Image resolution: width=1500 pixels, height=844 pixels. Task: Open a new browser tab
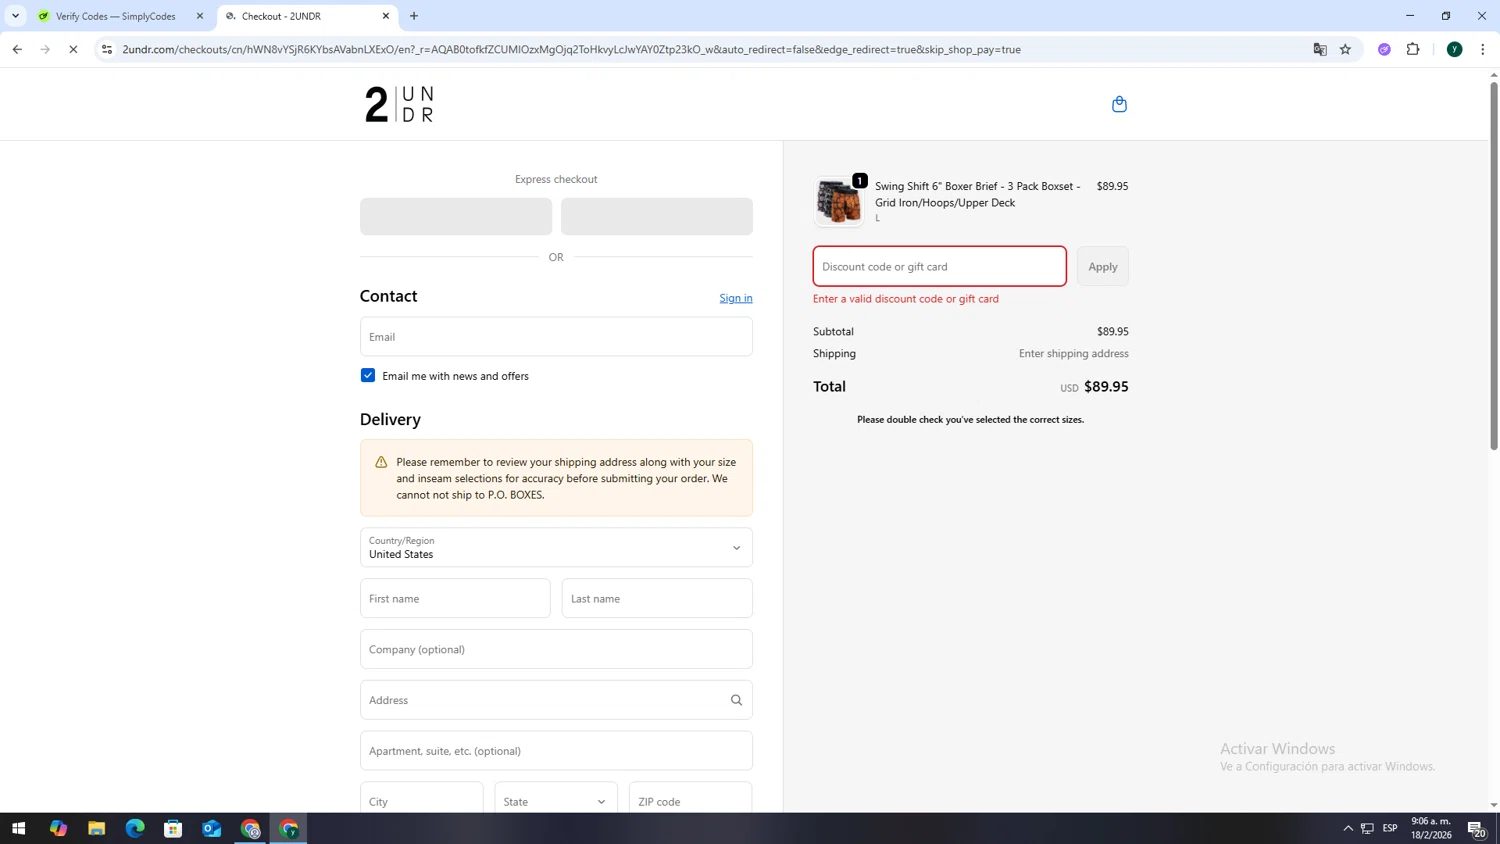tap(414, 16)
